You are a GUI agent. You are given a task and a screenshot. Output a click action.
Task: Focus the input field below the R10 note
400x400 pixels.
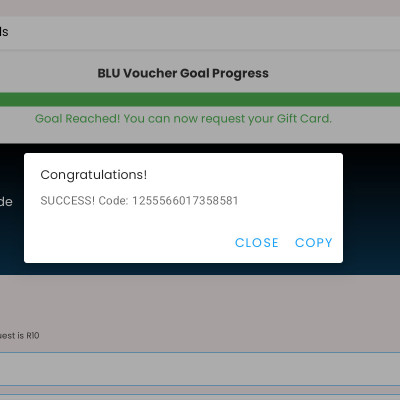click(x=200, y=369)
